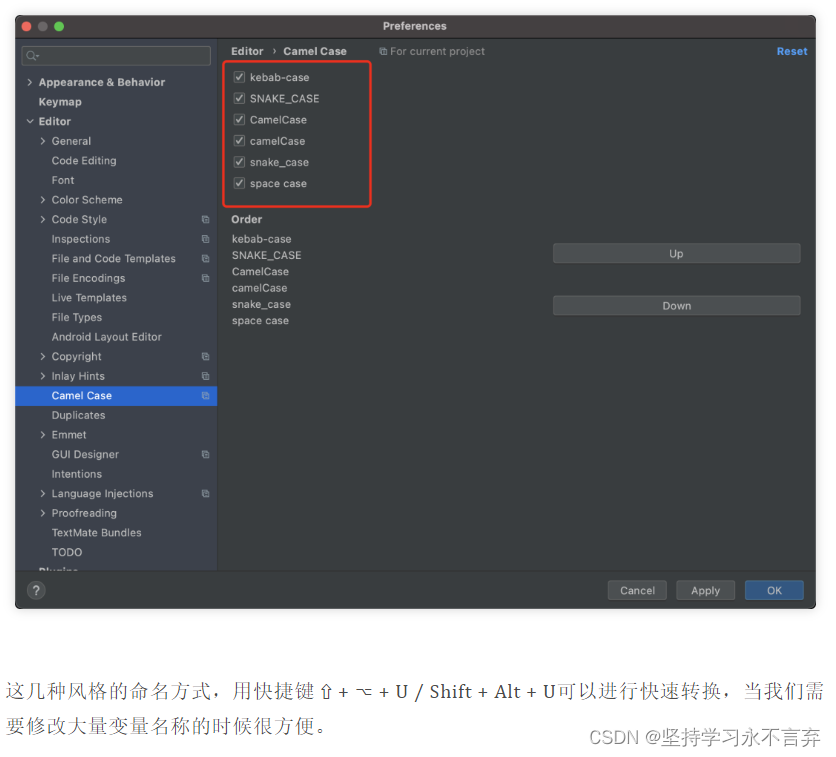Click the Down button
Screen dimensions: 836x757
[x=677, y=306]
